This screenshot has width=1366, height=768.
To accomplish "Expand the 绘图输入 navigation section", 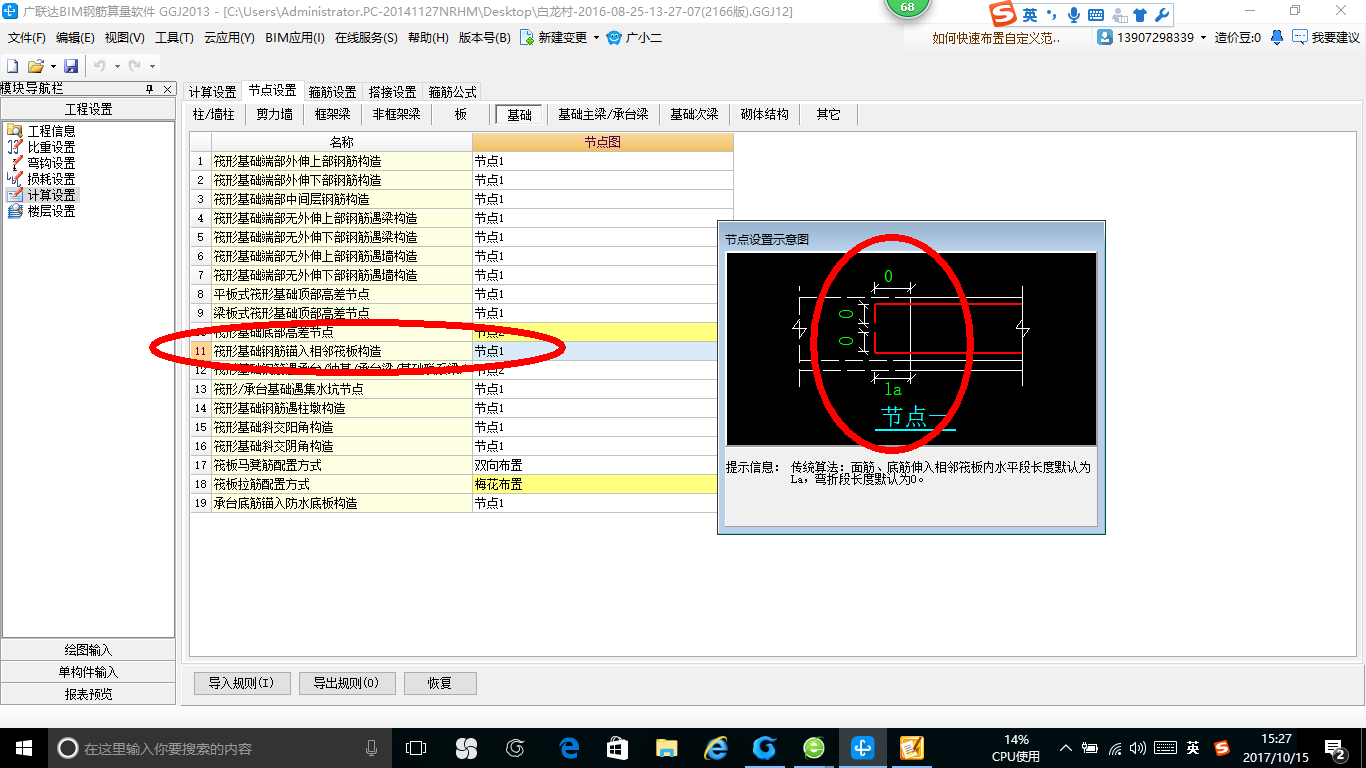I will tap(88, 650).
